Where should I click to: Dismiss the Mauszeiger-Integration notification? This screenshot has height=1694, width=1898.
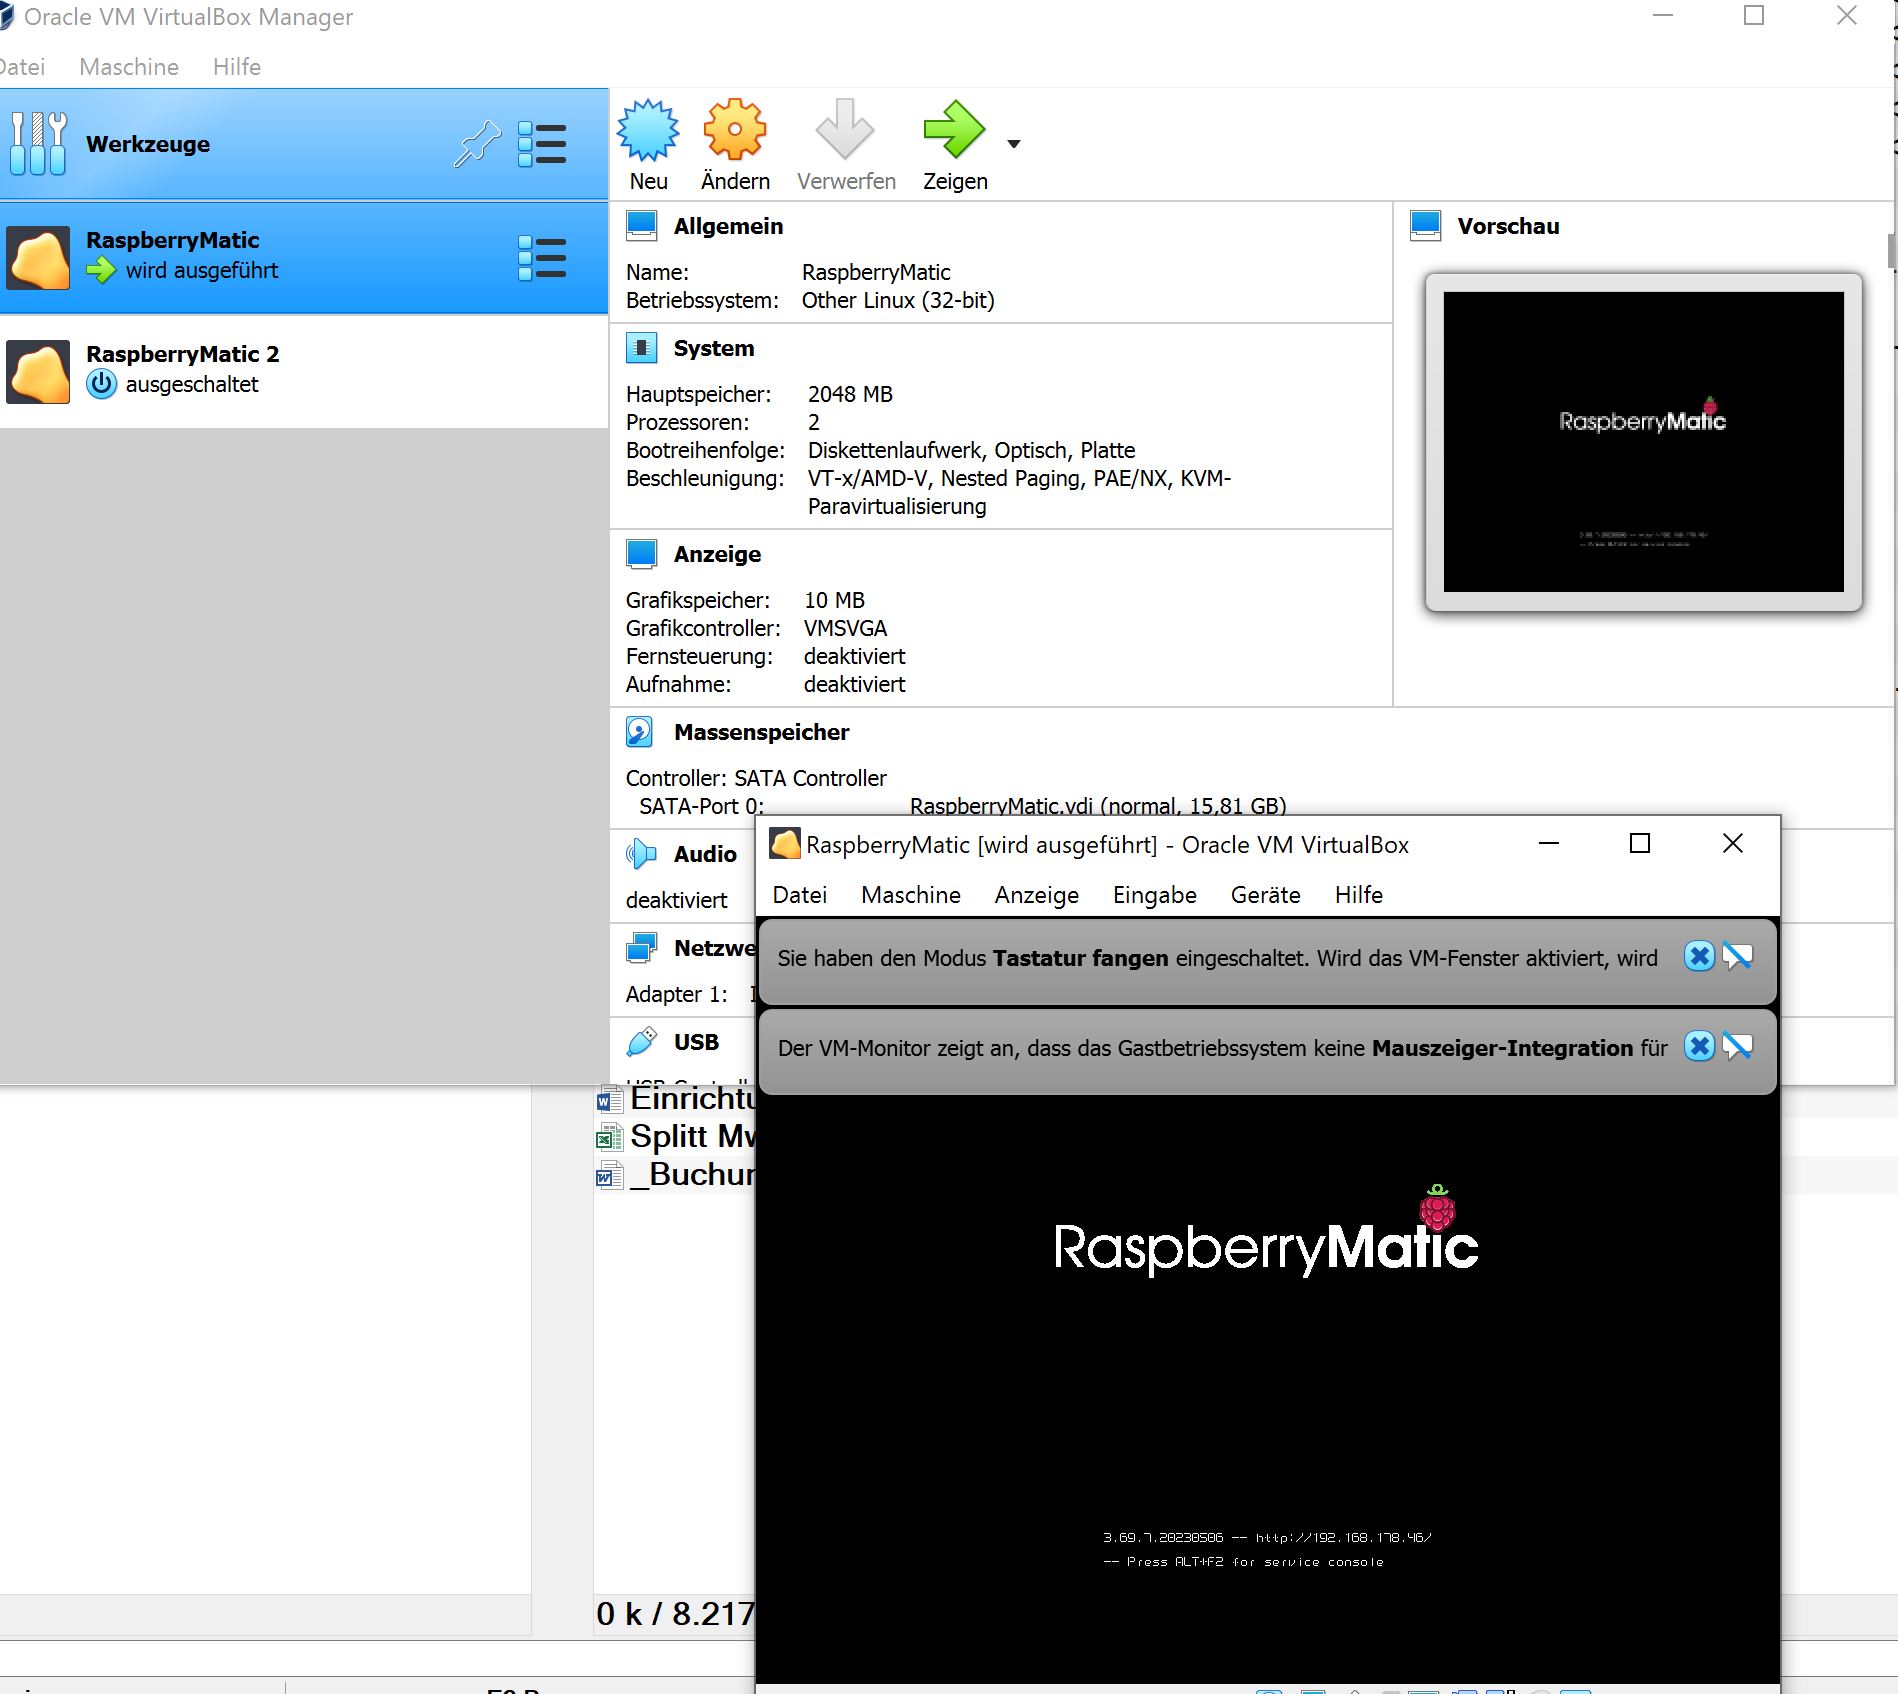pos(1699,1047)
